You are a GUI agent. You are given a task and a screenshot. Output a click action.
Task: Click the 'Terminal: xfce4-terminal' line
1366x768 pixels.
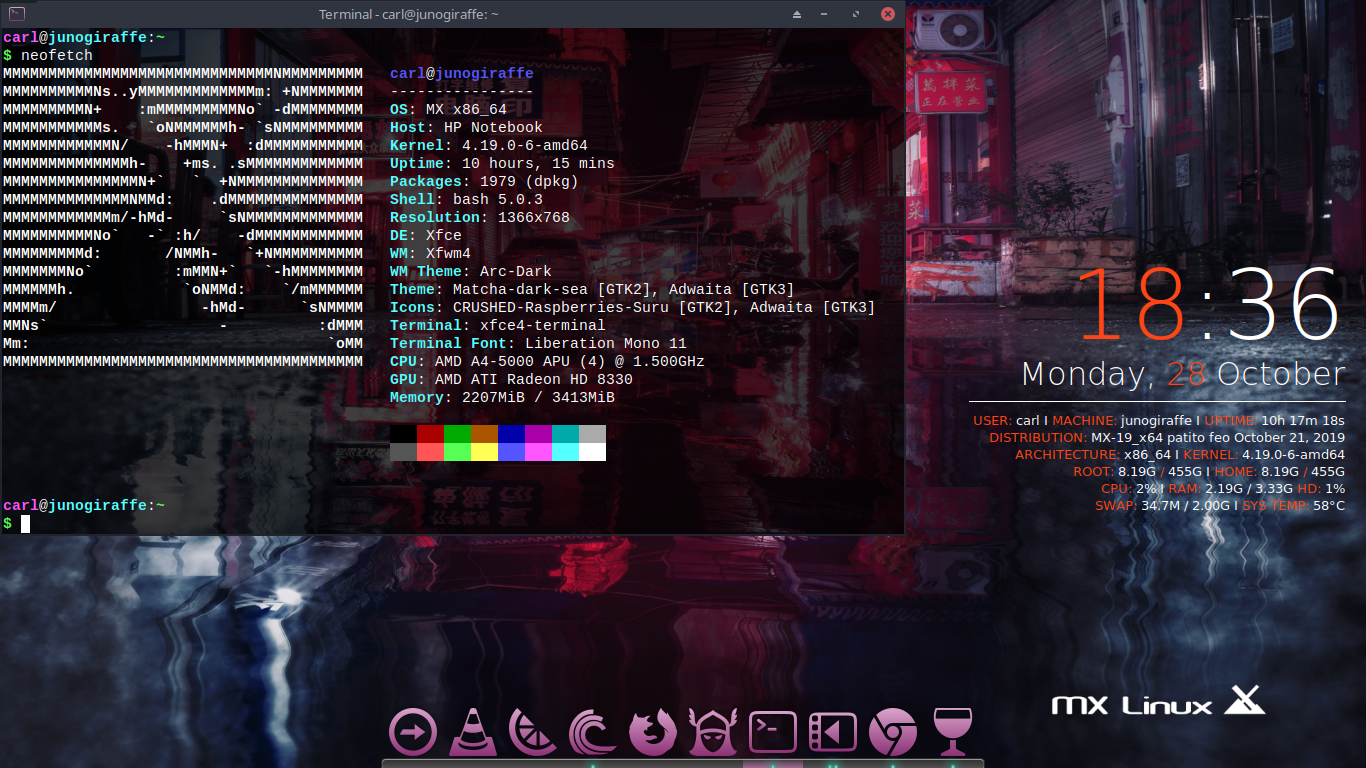click(x=498, y=326)
